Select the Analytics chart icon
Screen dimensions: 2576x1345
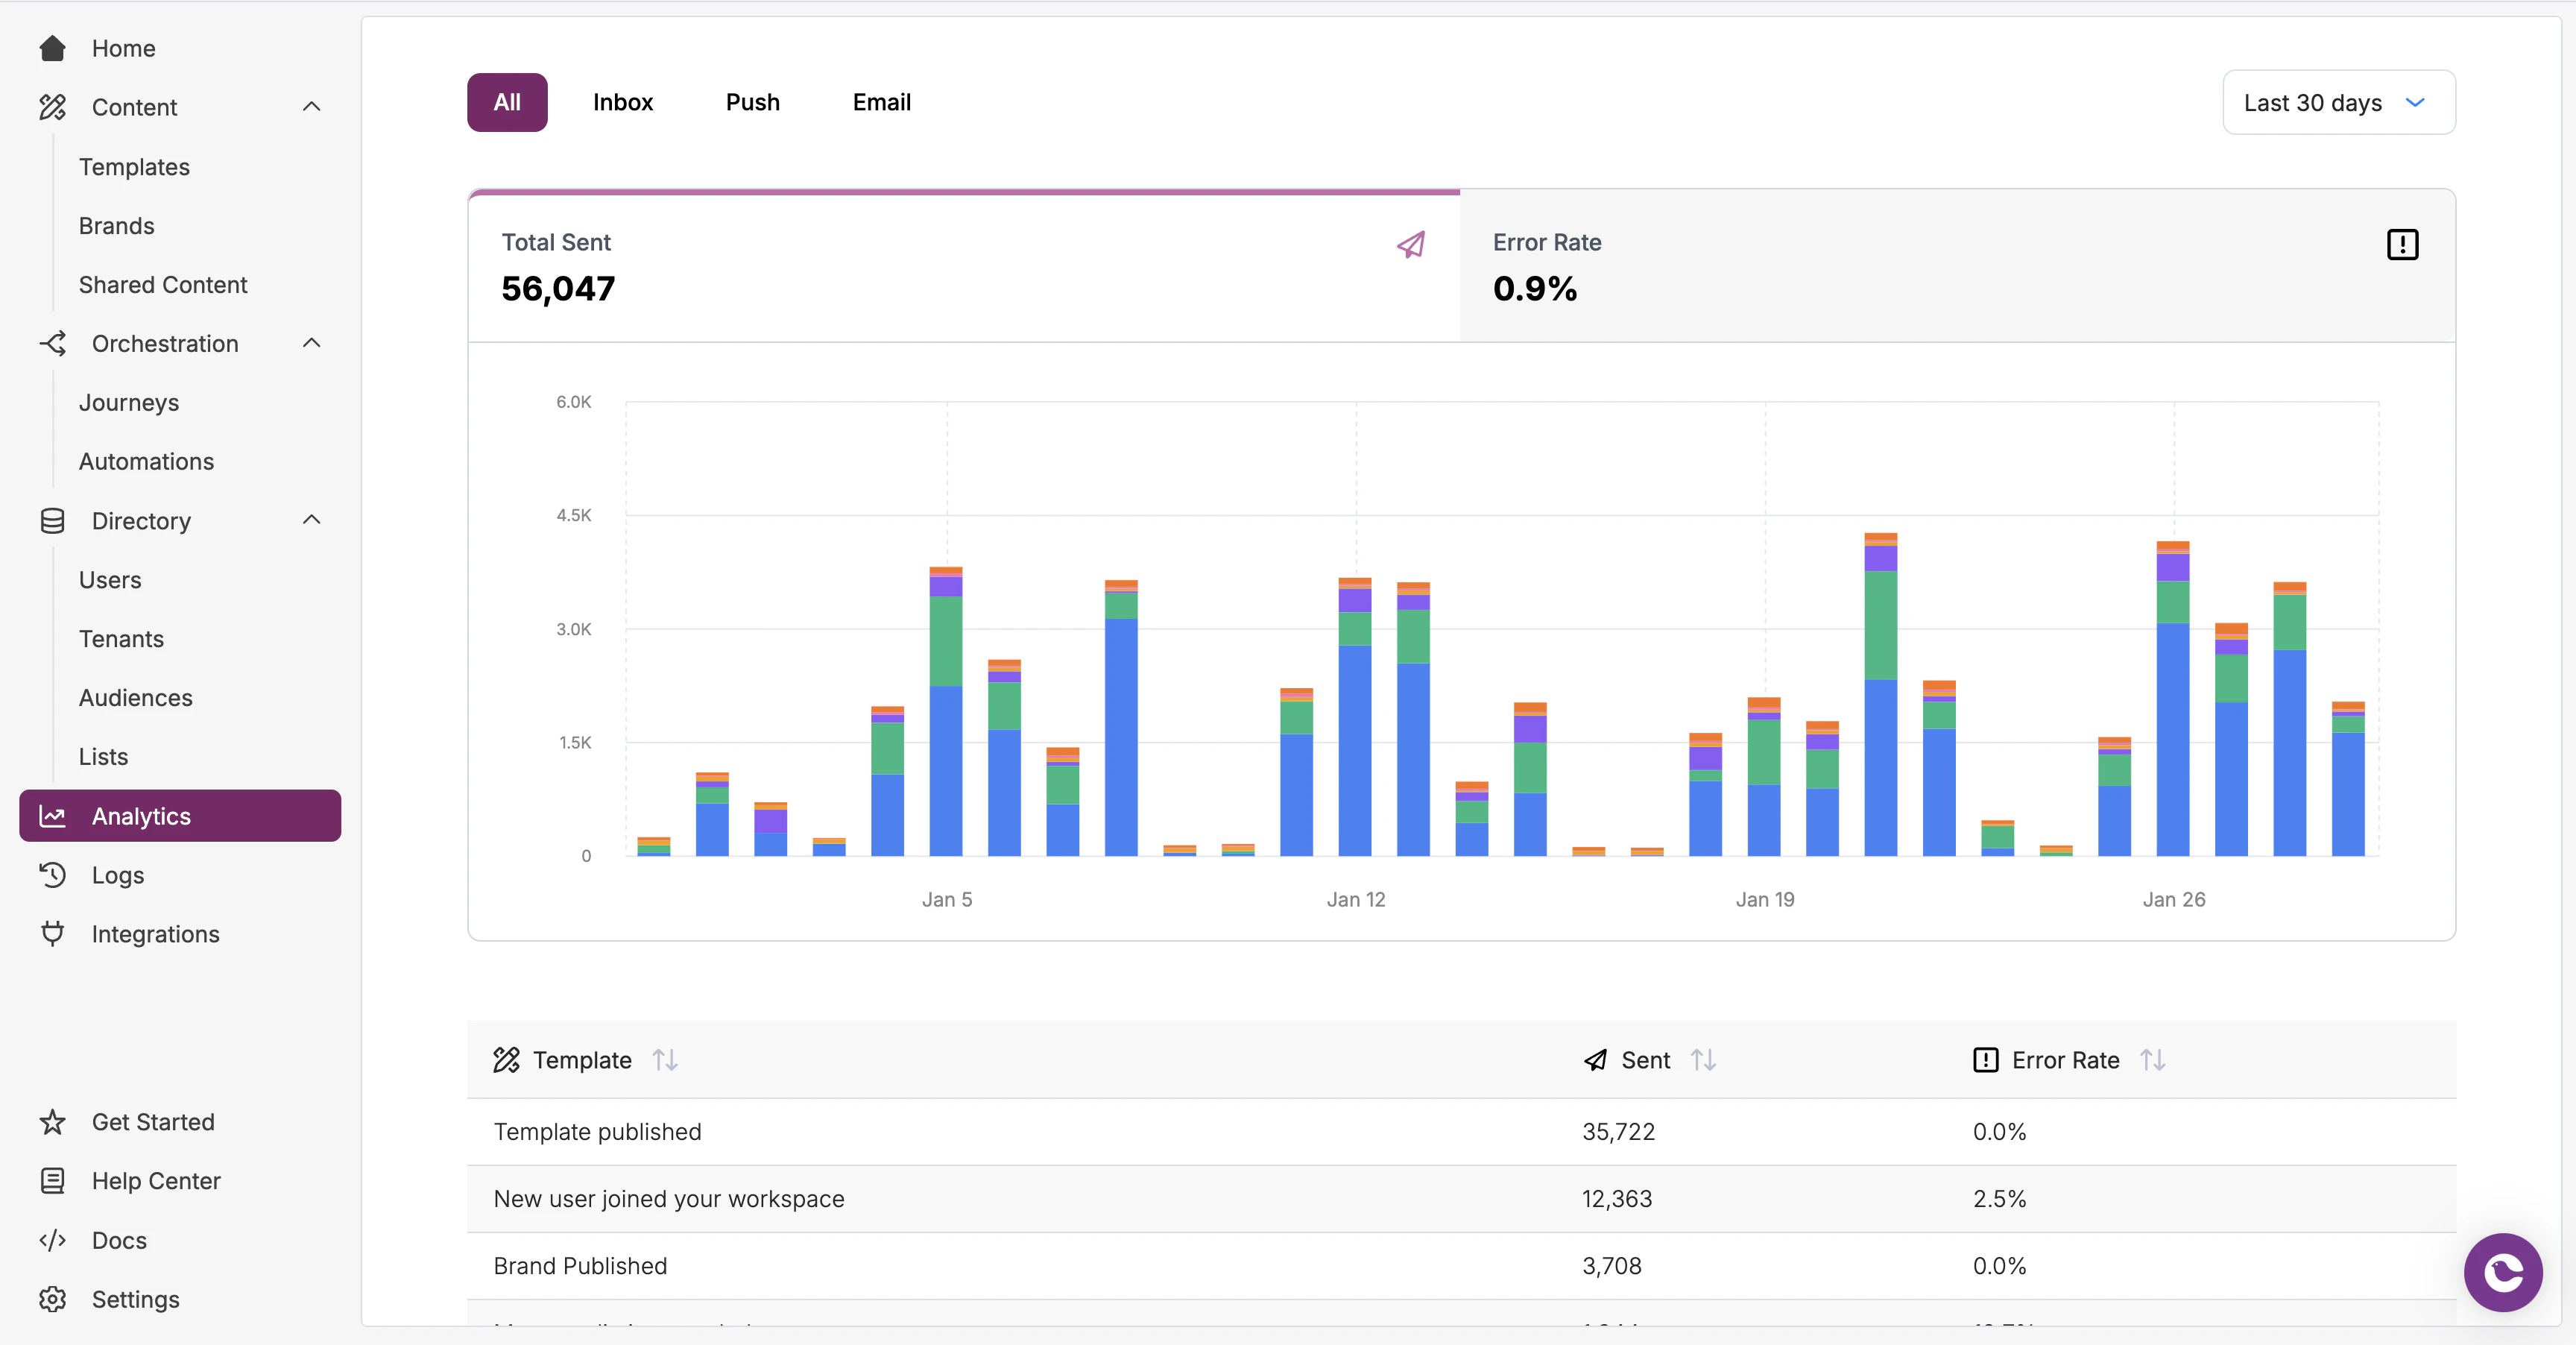tap(52, 816)
